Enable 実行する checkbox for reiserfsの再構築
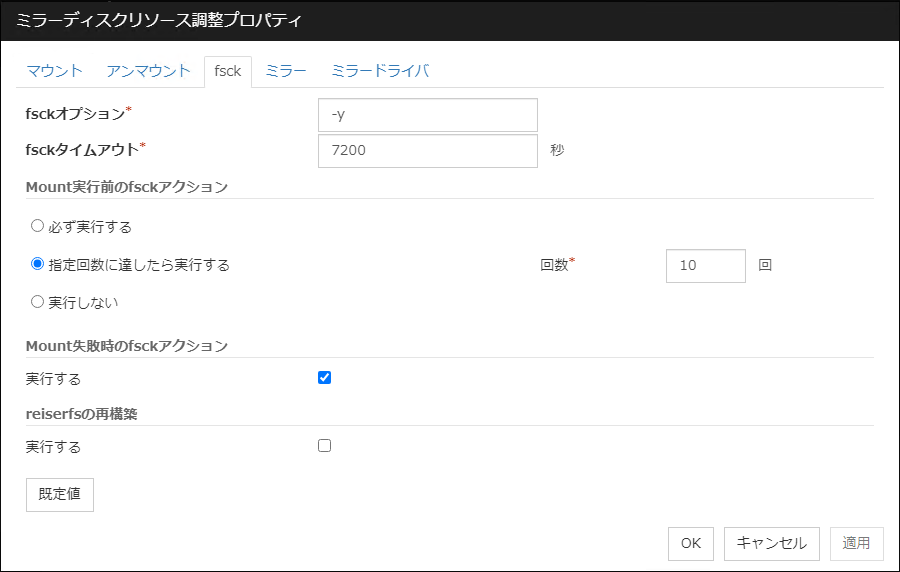This screenshot has width=900, height=572. tap(324, 446)
